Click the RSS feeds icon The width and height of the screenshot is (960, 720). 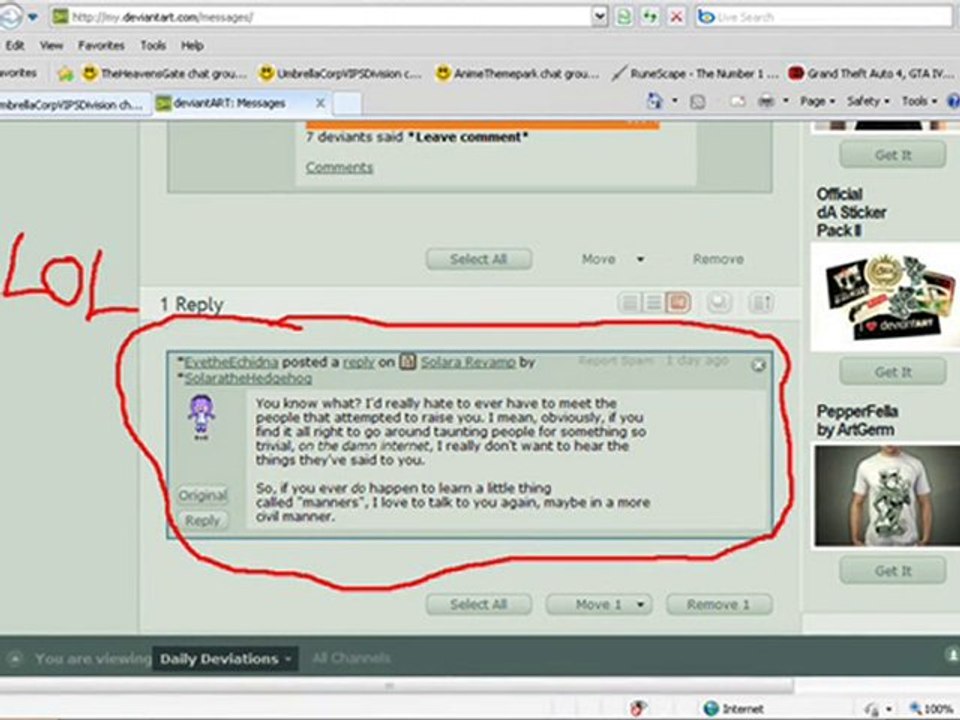pyautogui.click(x=697, y=102)
